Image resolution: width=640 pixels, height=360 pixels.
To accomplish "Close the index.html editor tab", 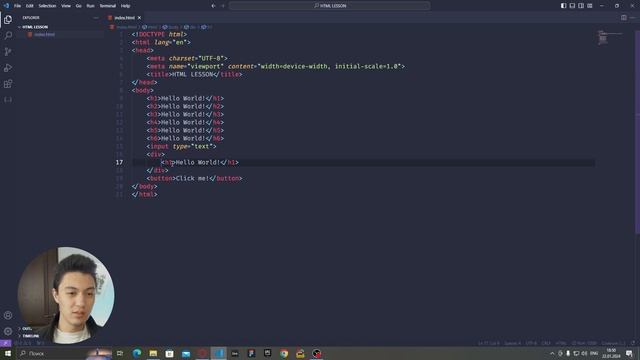I will click(x=139, y=18).
